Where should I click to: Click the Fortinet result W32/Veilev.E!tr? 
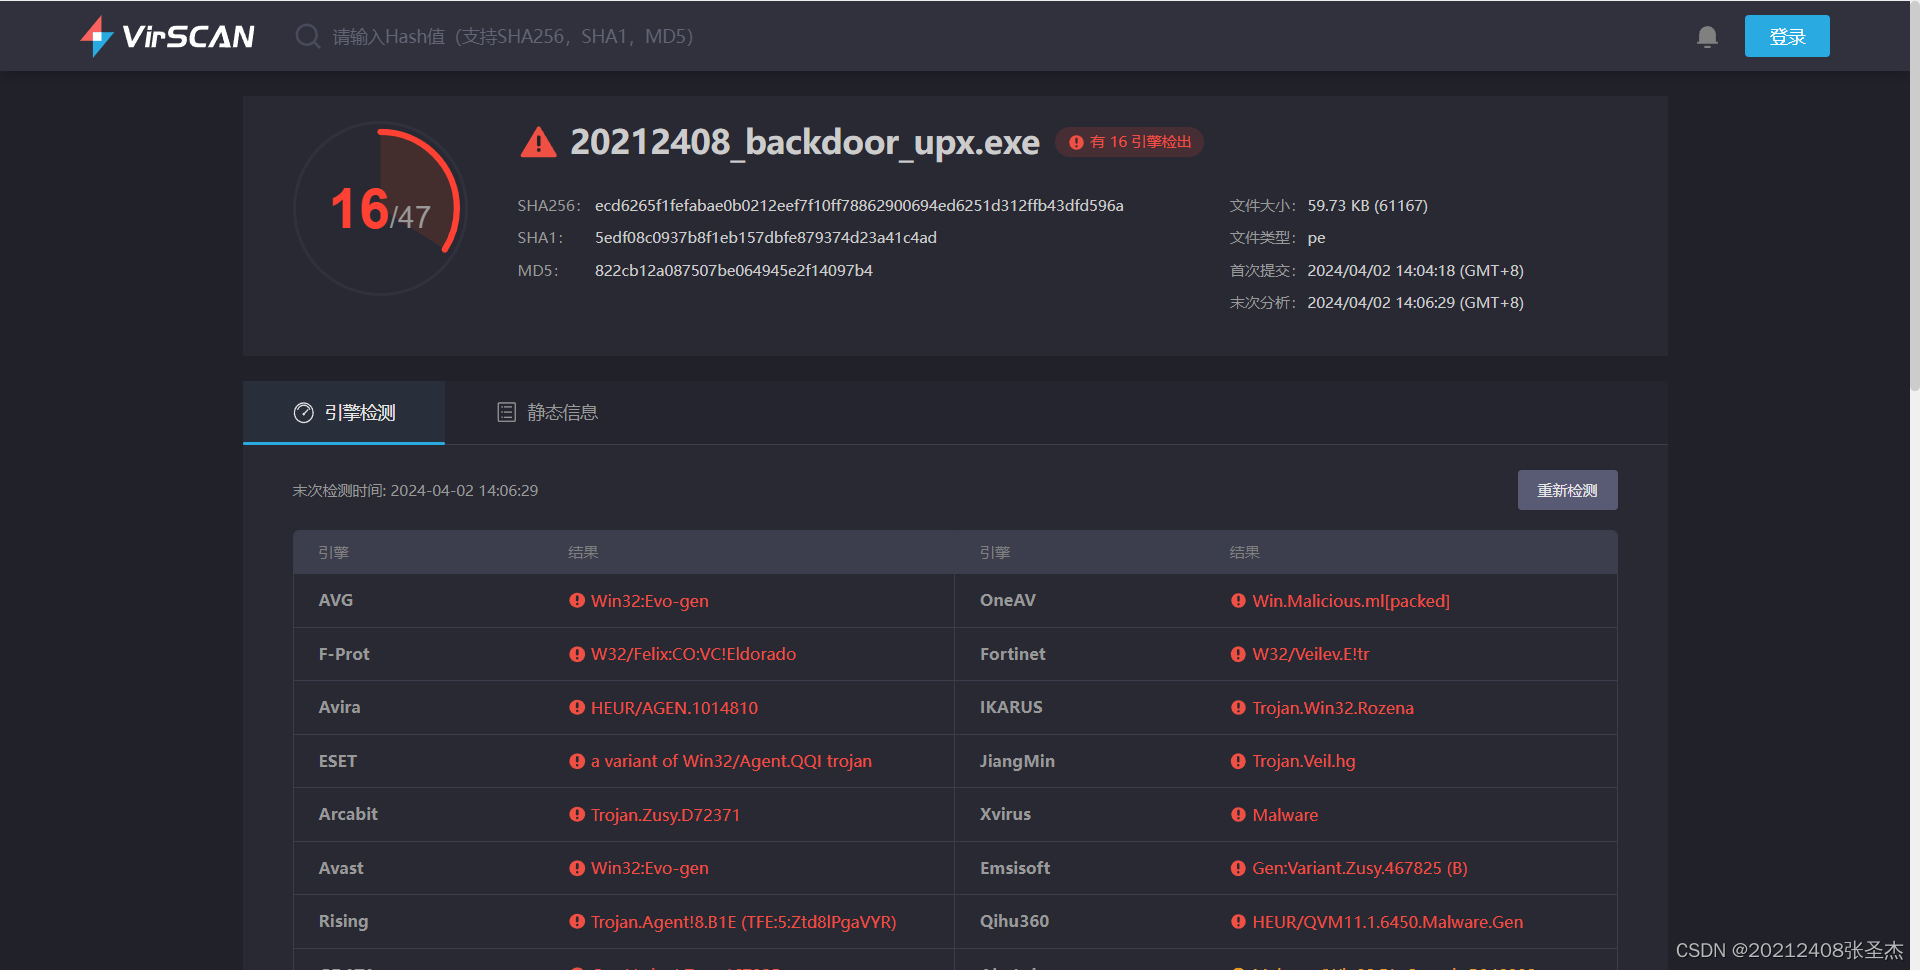1310,654
